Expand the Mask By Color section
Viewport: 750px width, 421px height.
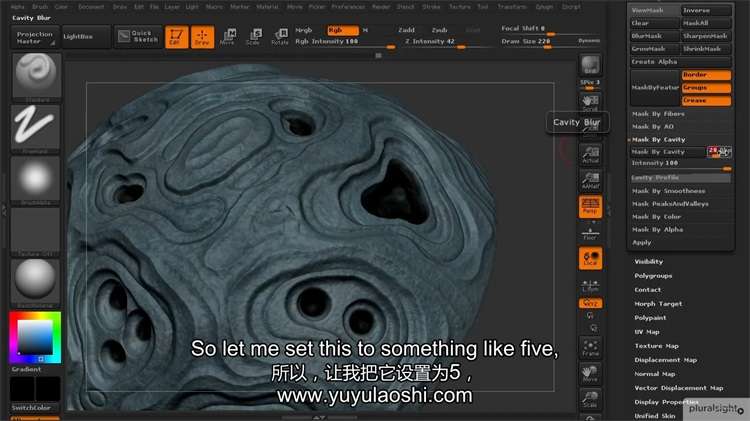[x=656, y=217]
